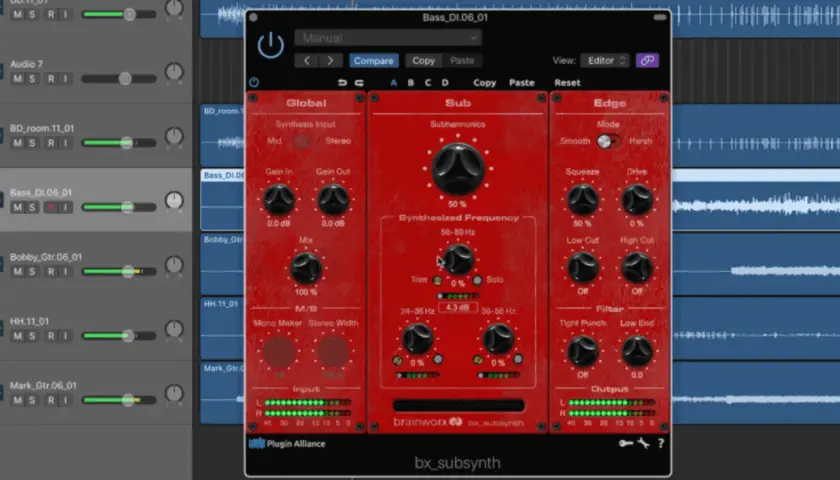Click the Plugin Alliance logo
Viewport: 840px width, 480px height.
click(x=287, y=444)
